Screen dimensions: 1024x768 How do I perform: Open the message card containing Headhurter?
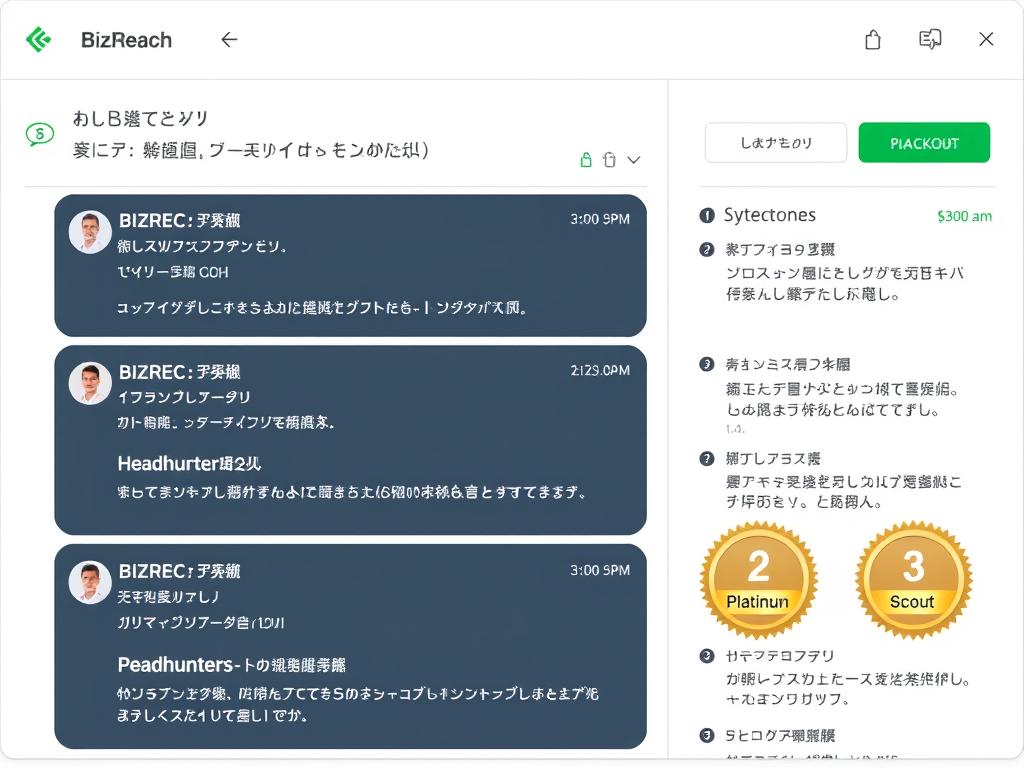point(351,440)
